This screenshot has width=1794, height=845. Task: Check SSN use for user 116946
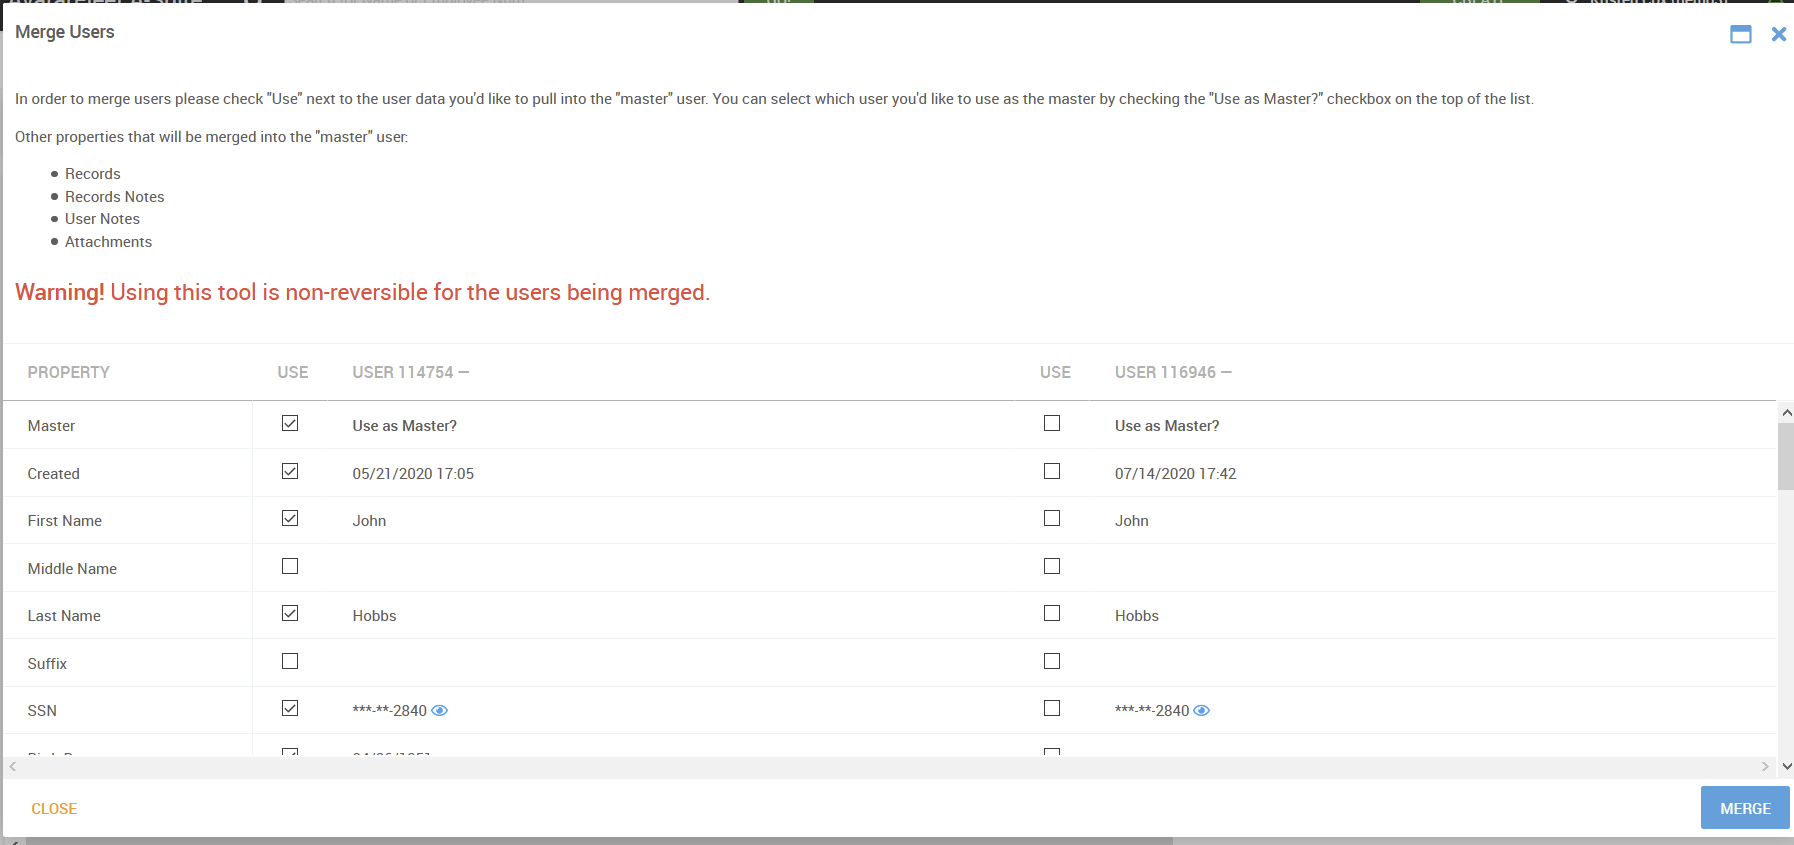tap(1052, 709)
